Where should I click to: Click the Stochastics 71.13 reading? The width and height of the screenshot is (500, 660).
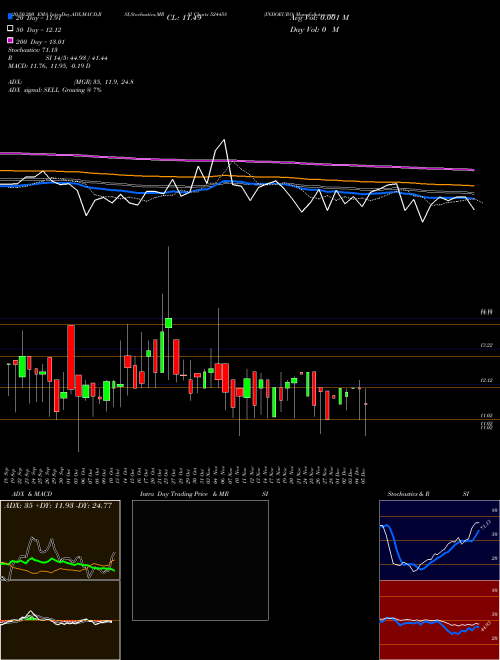[x=33, y=50]
